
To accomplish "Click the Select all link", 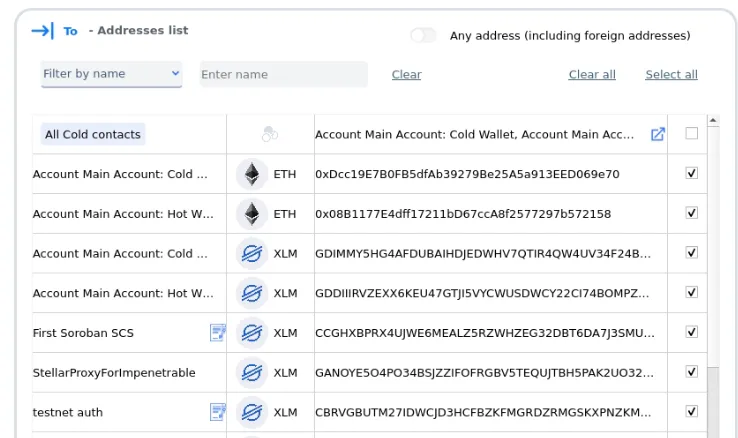I will click(x=672, y=74).
